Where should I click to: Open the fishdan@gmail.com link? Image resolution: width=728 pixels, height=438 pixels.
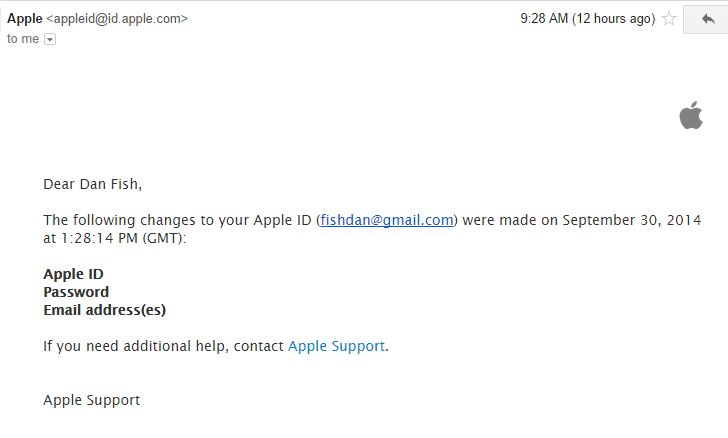coord(386,220)
